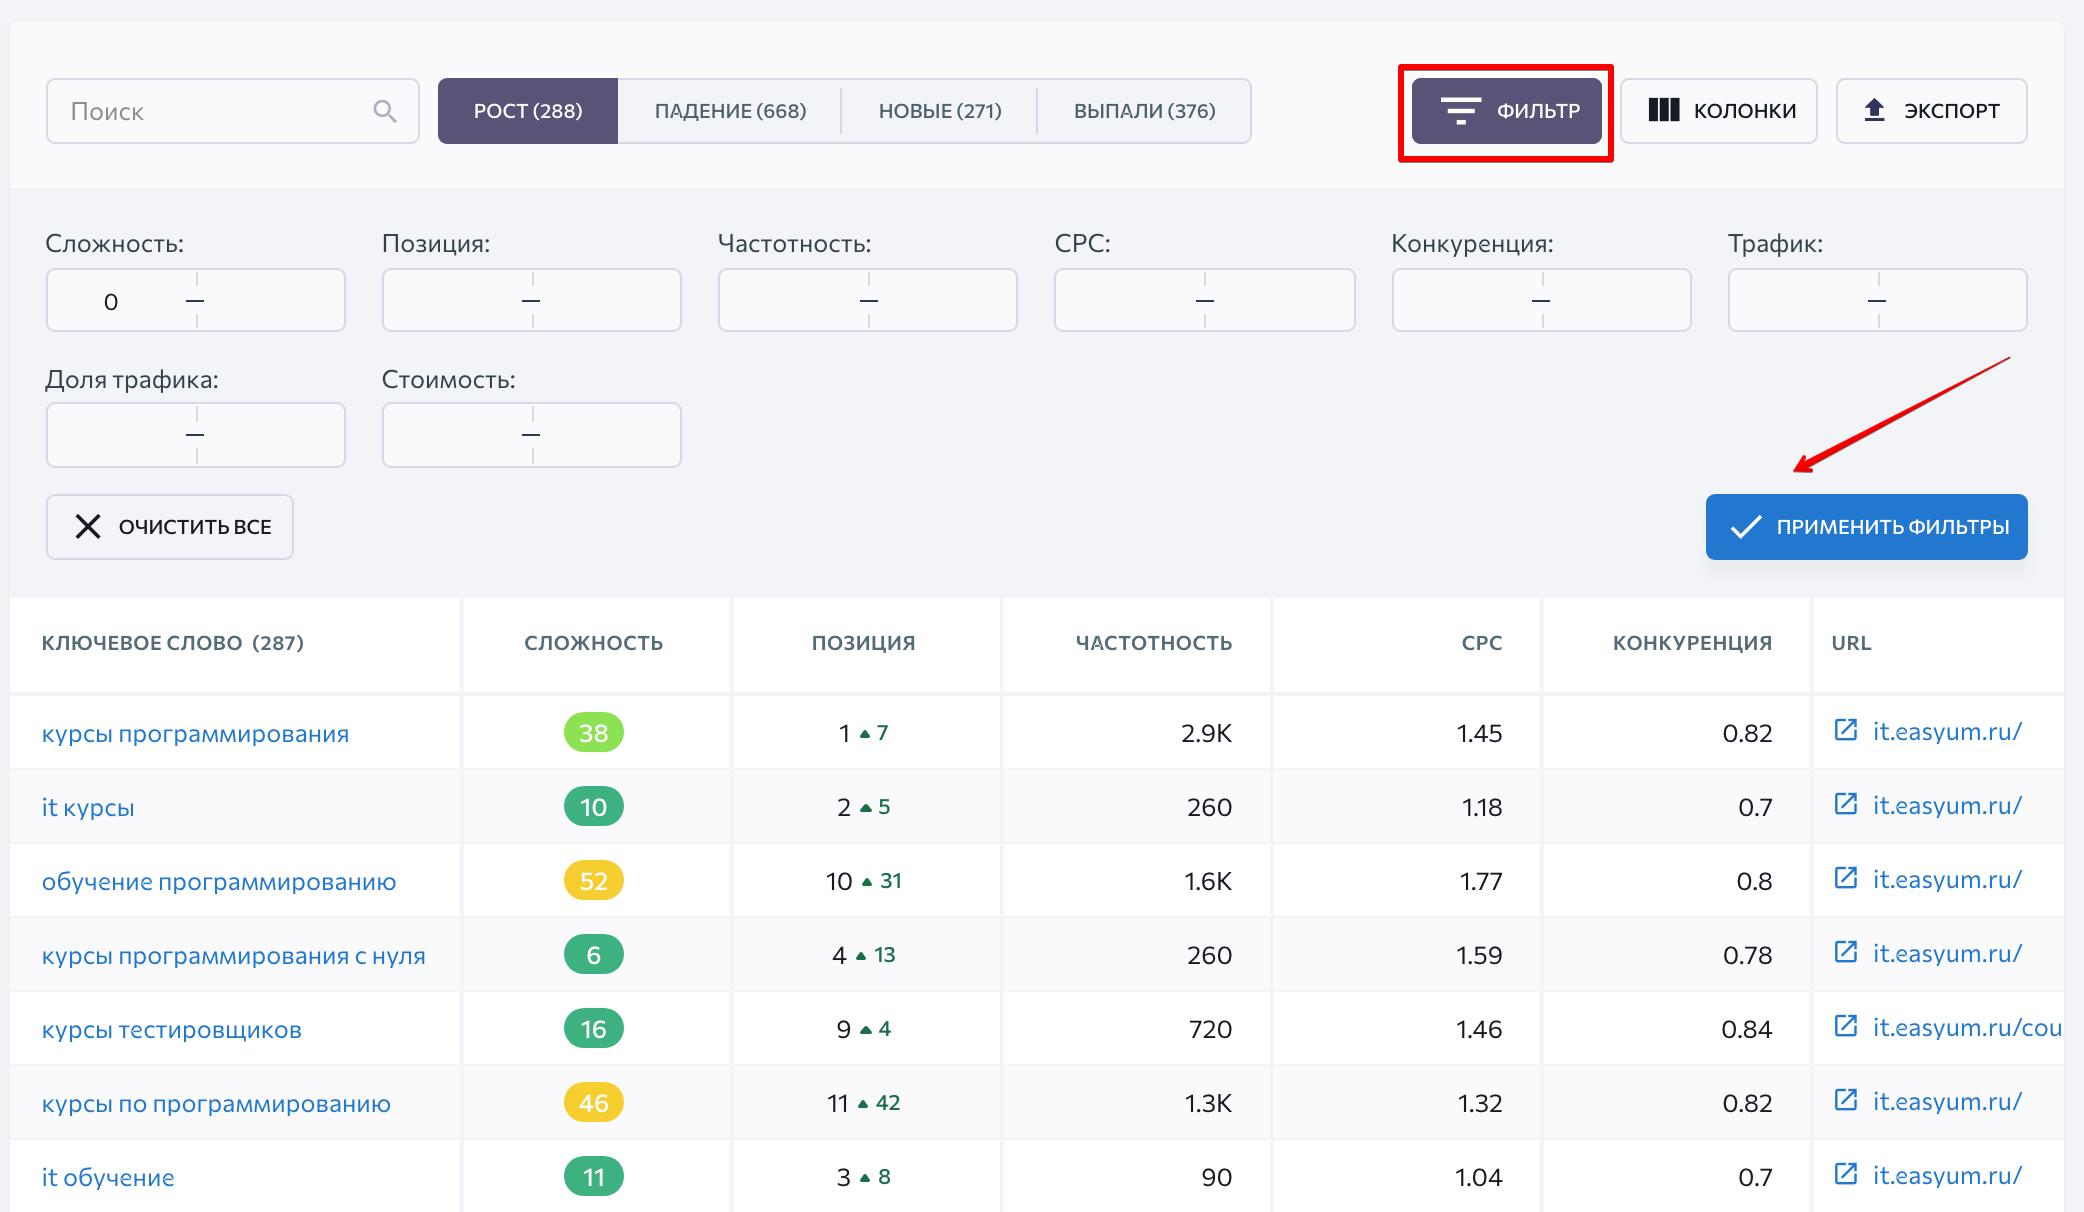Apply filters with ПРИМЕНИТЬ ФИЛЬТРЫ
This screenshot has height=1212, width=2084.
[1867, 527]
